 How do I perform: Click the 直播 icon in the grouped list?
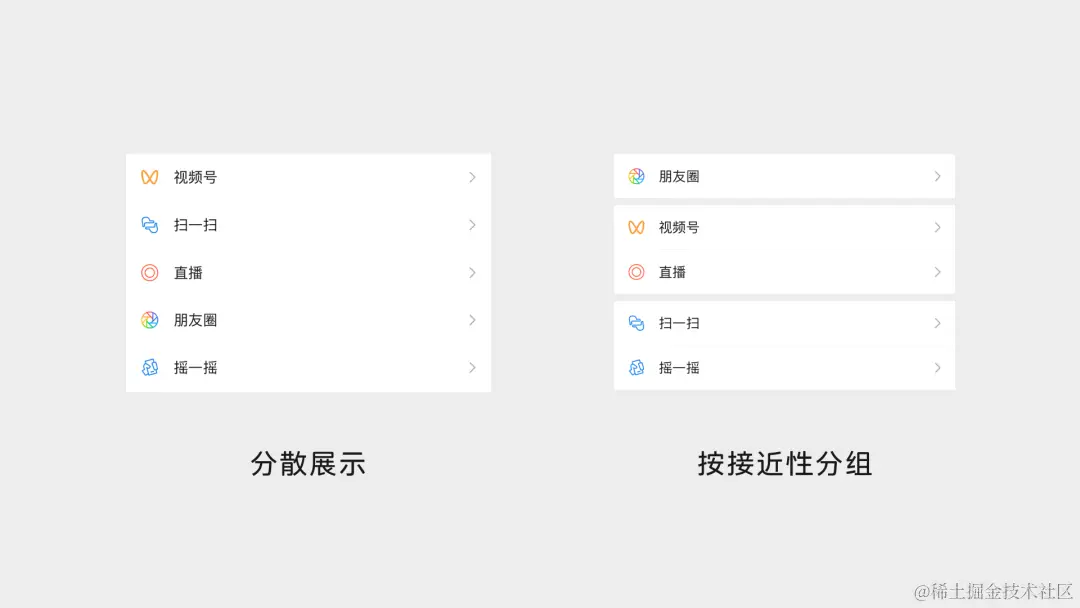[636, 272]
